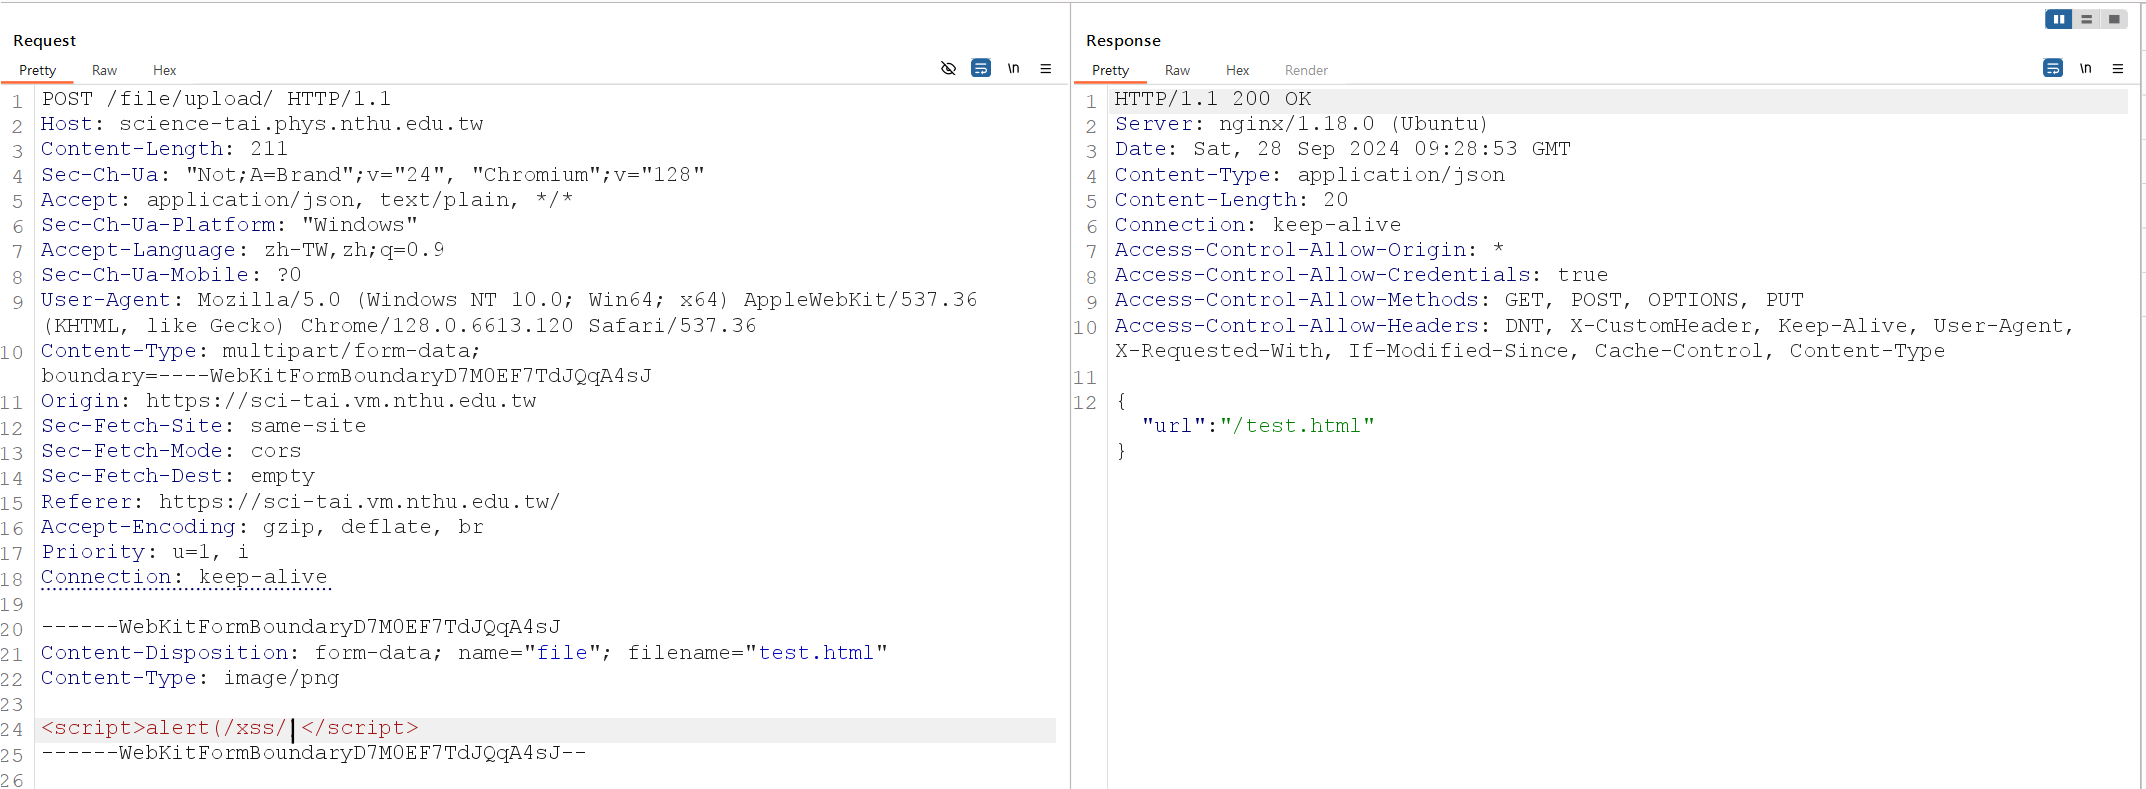Image resolution: width=2146 pixels, height=789 pixels.
Task: Toggle the \n non-printable characters icon in Response
Action: 2085,68
